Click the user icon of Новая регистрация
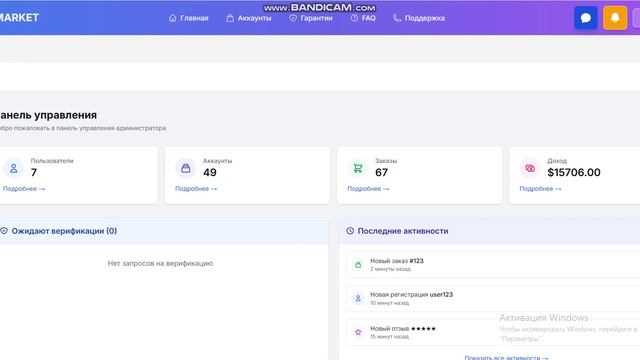Screen dimensions: 640x360 pyautogui.click(x=358, y=298)
